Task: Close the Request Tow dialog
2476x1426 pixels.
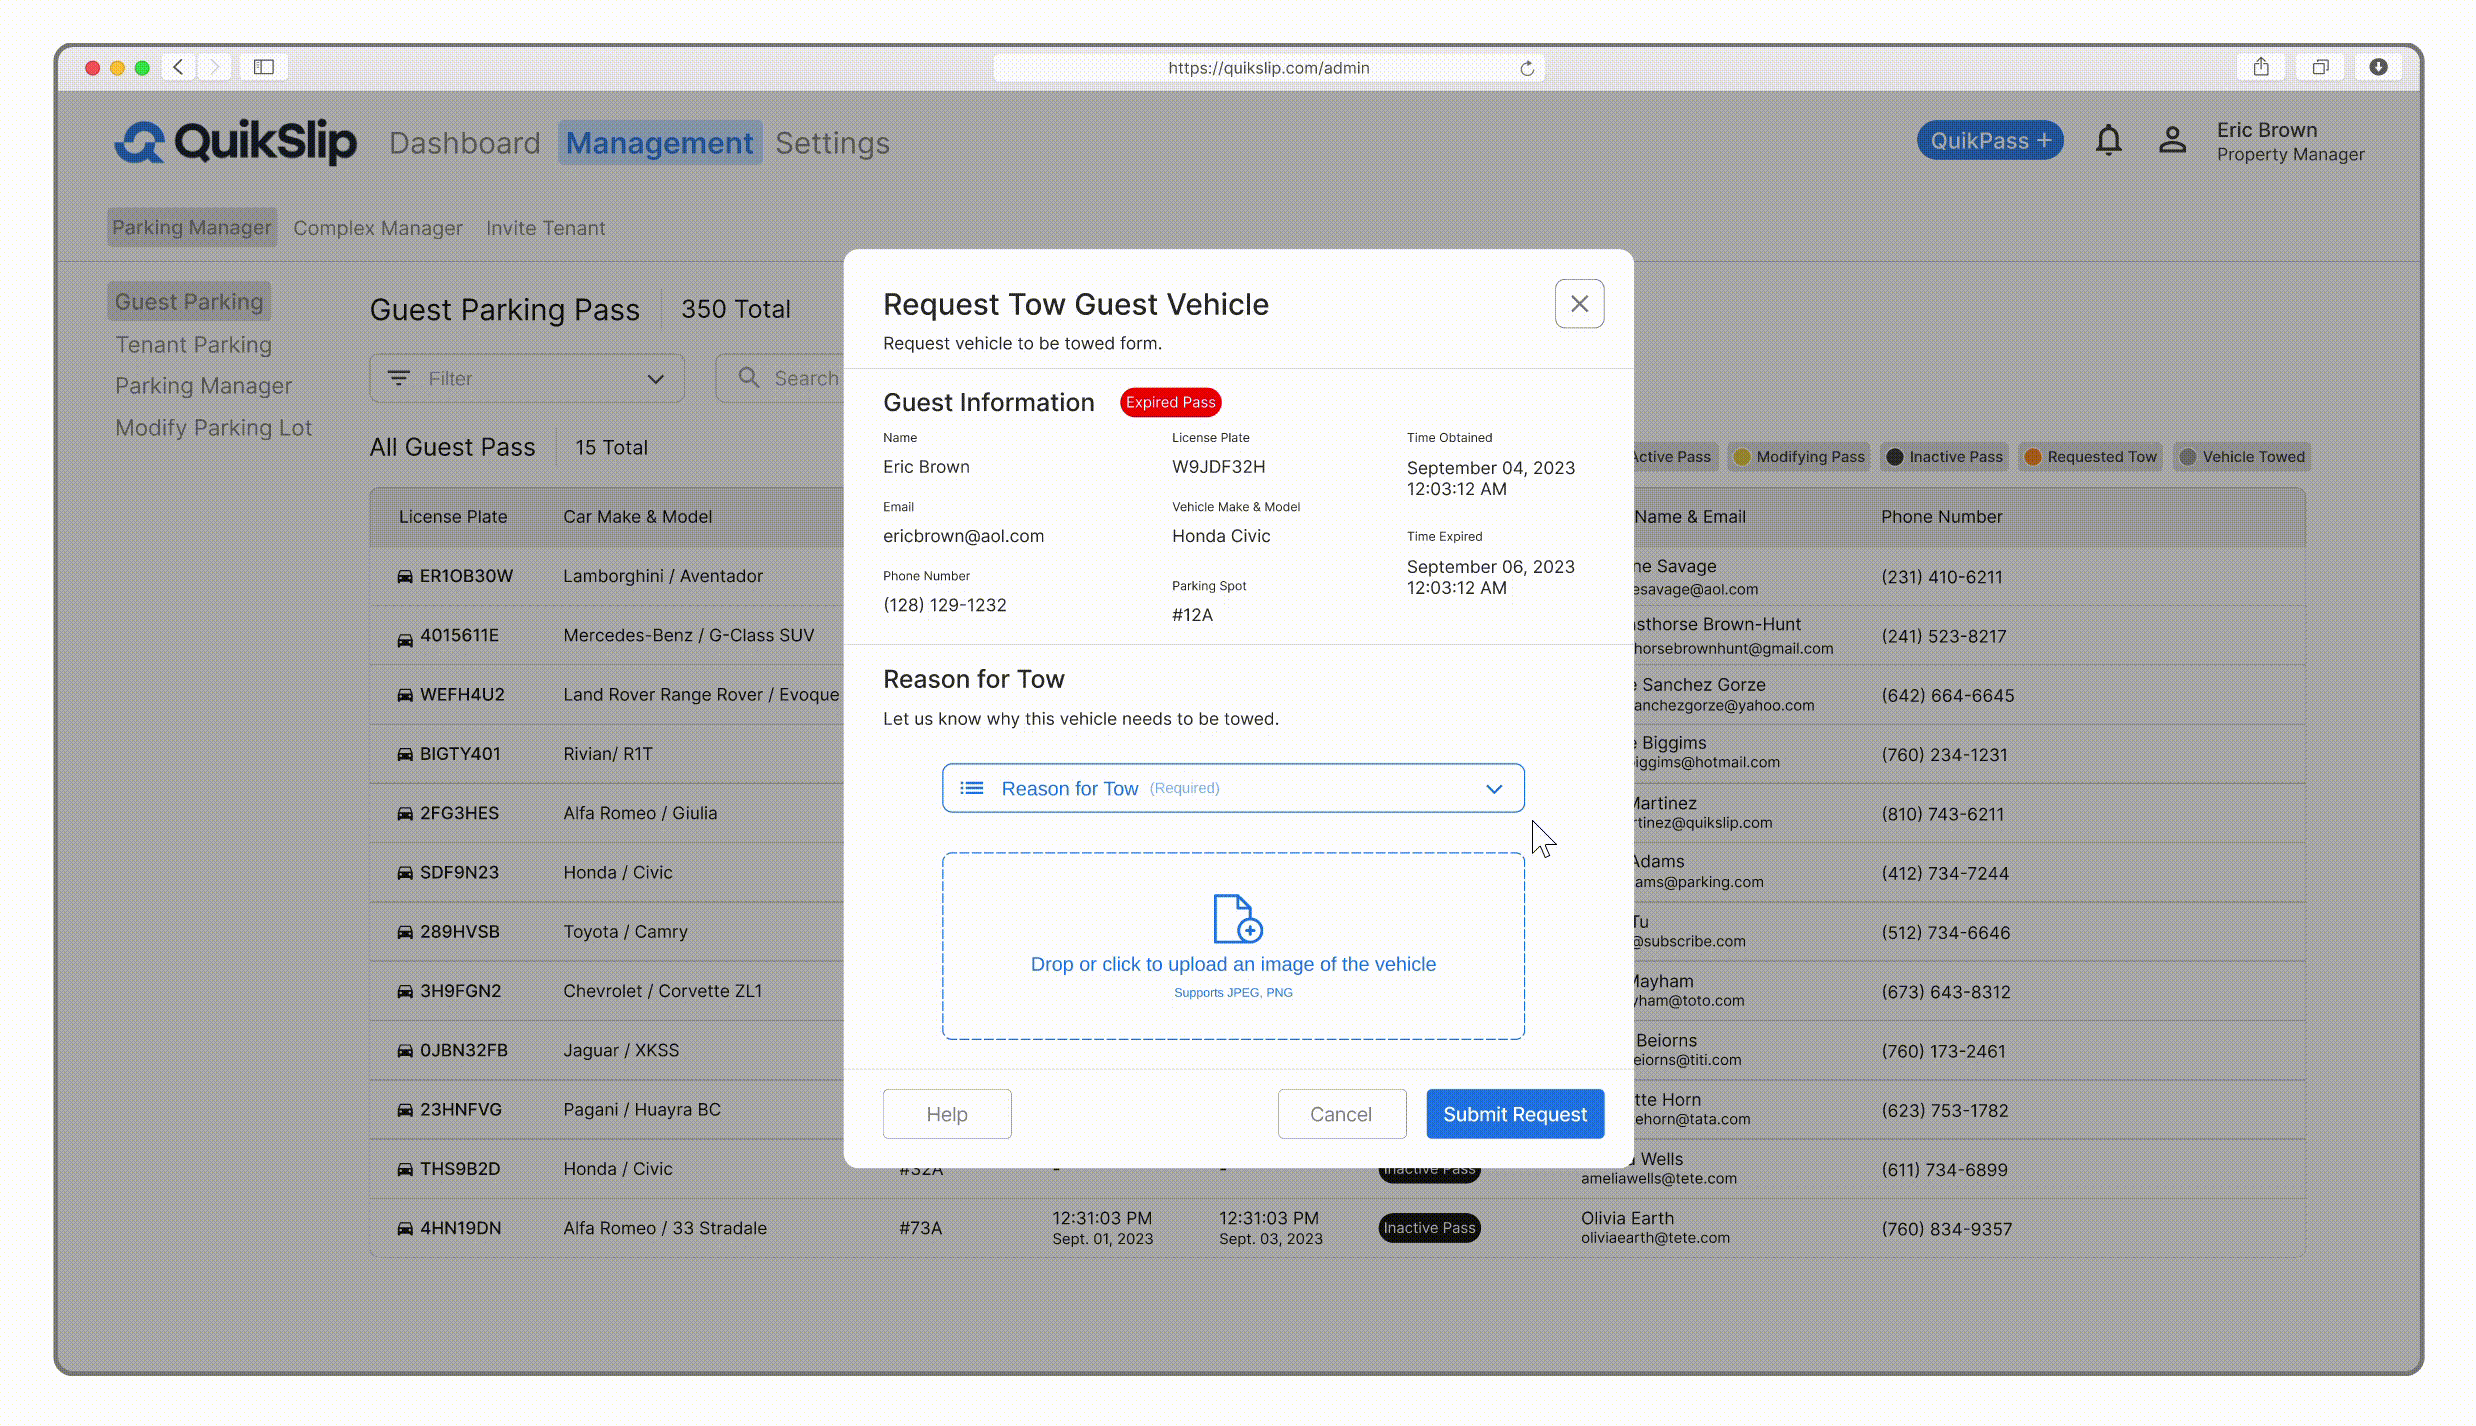Action: click(1579, 304)
